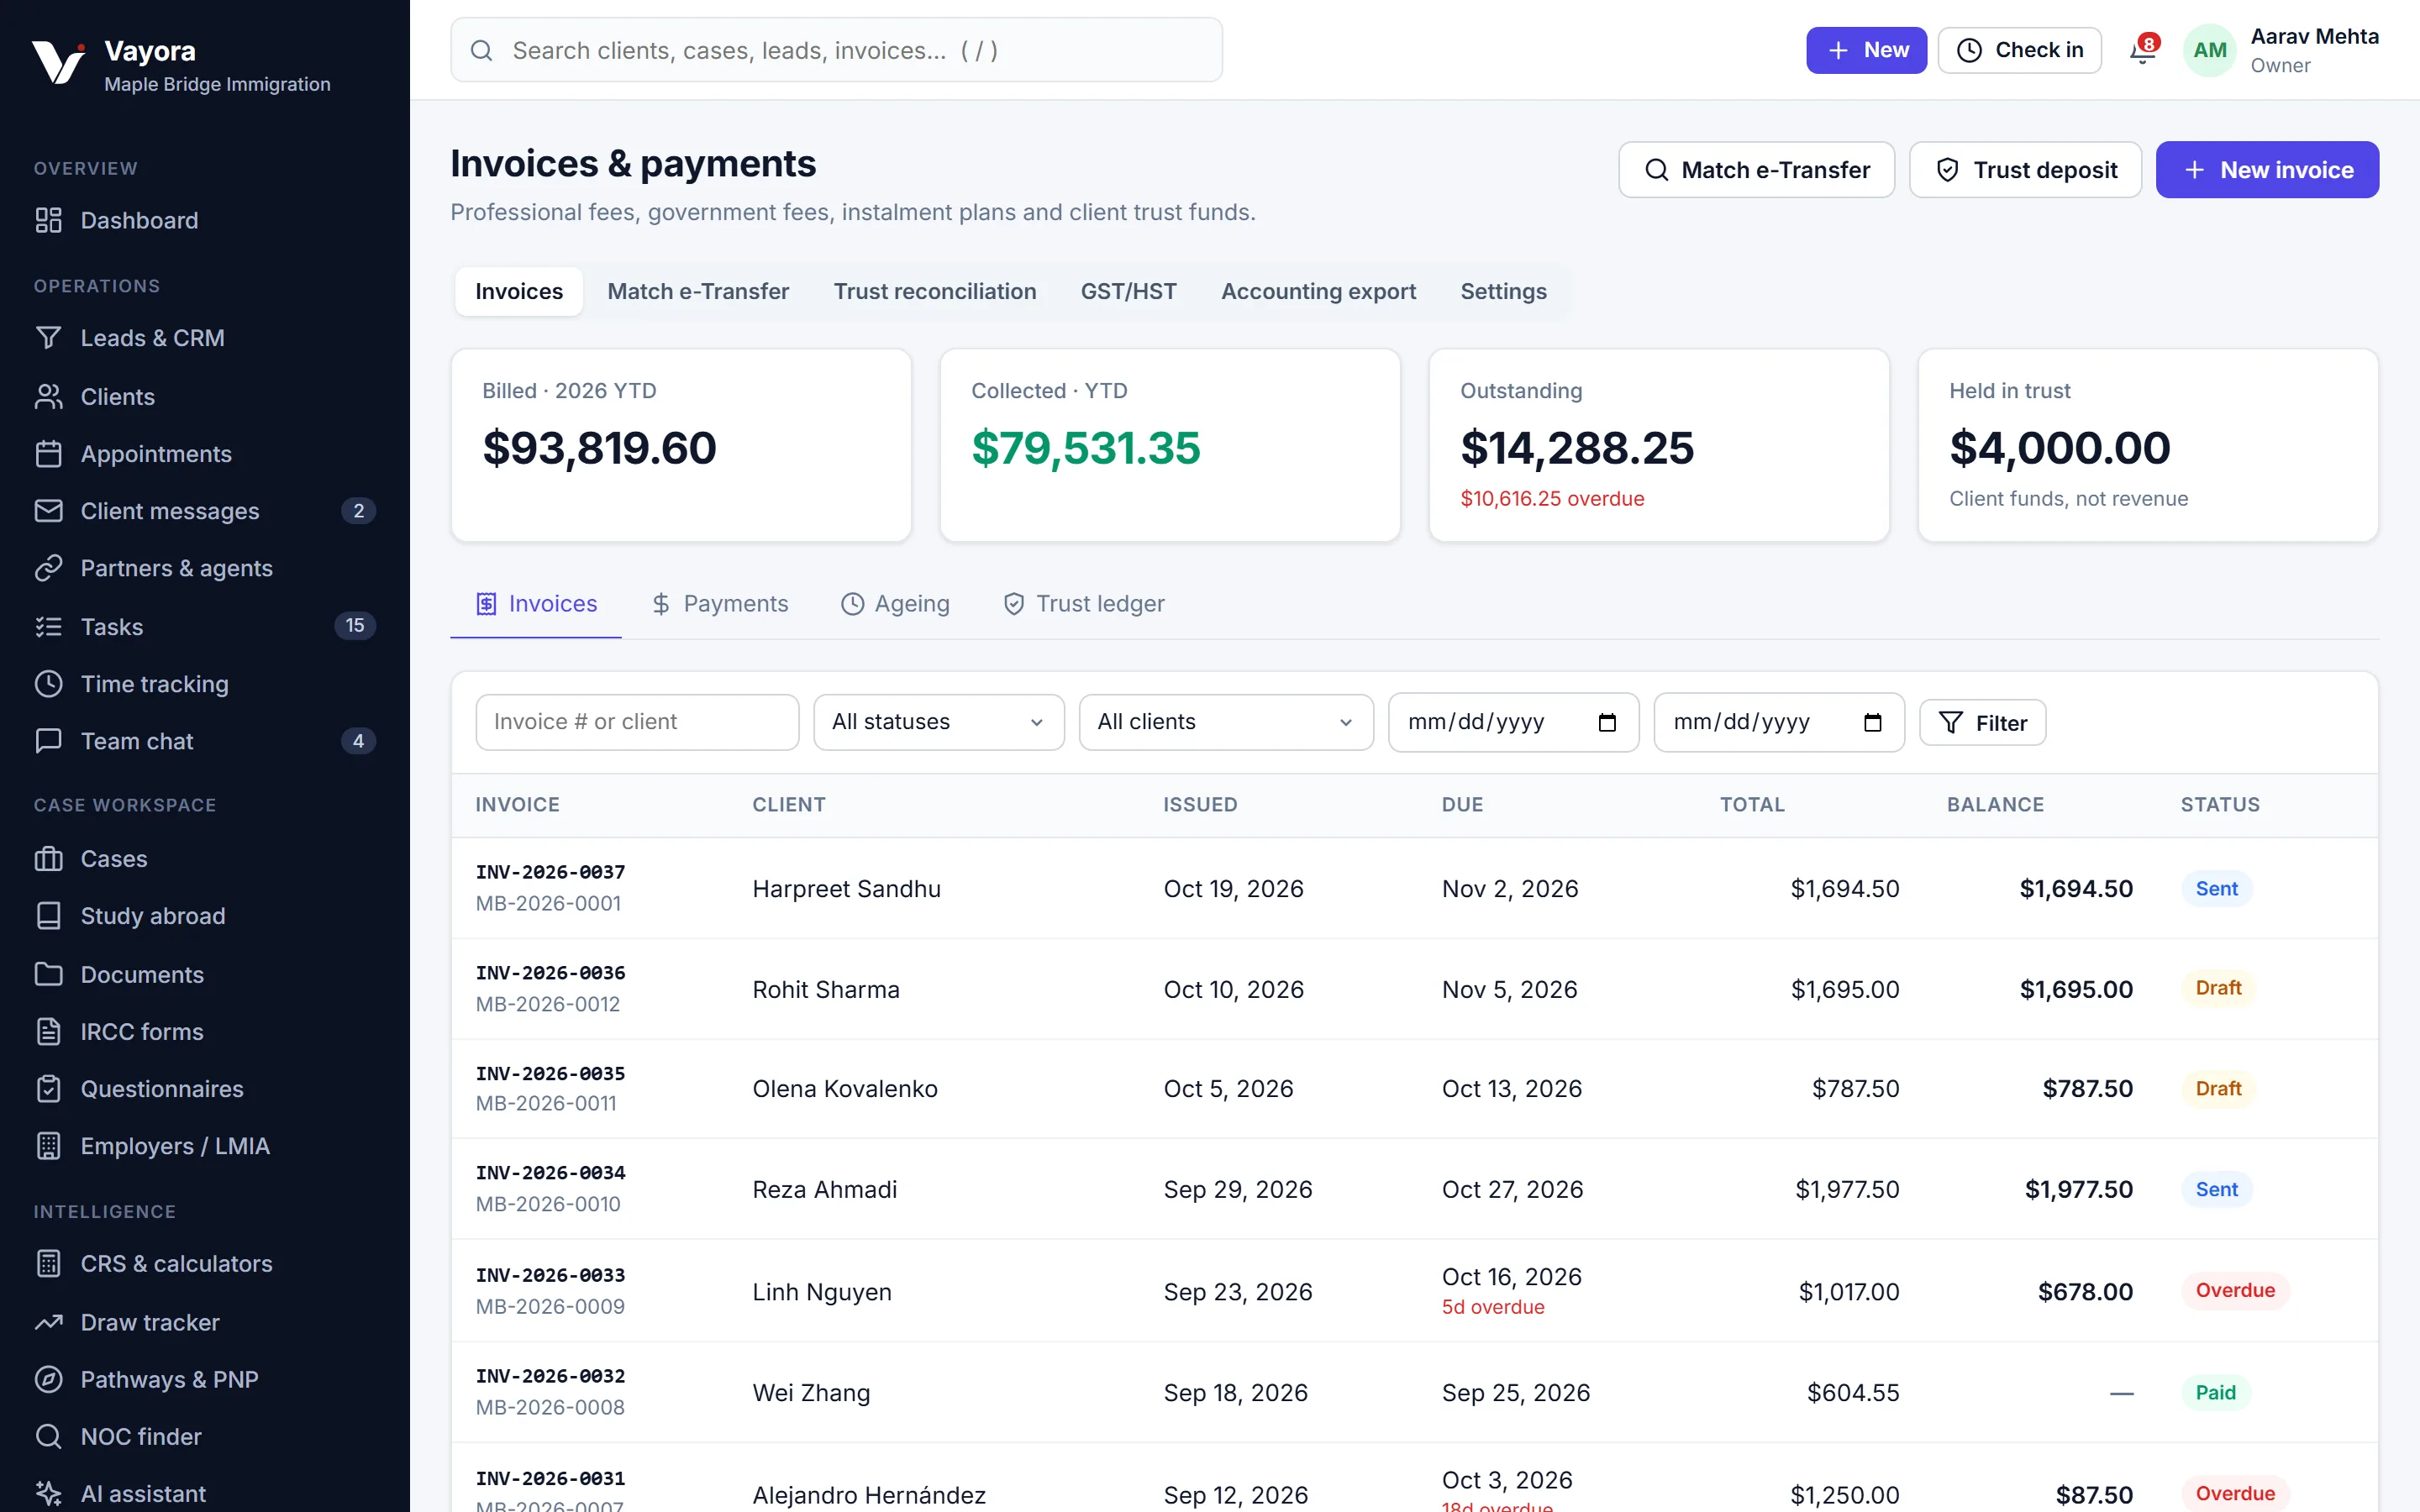Image resolution: width=2420 pixels, height=1512 pixels.
Task: Focus the Invoice # or client field
Action: (637, 722)
